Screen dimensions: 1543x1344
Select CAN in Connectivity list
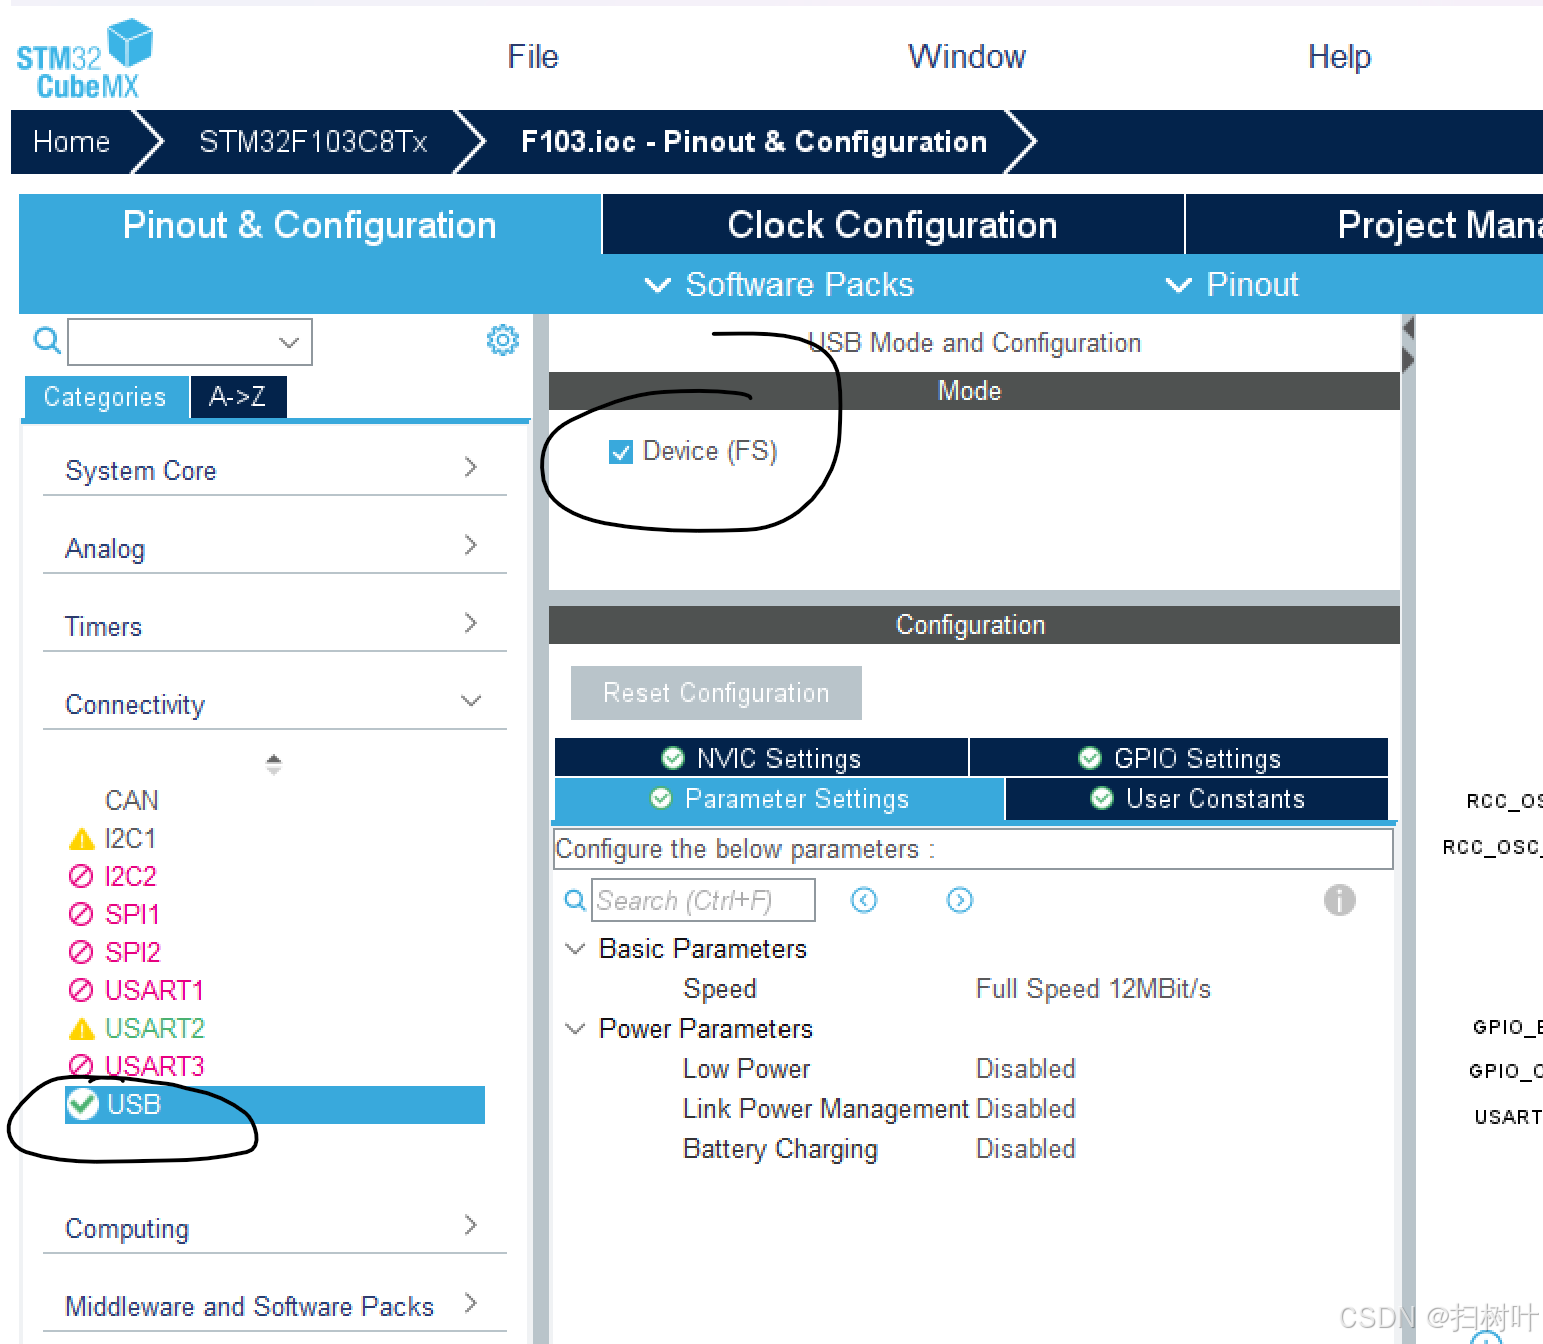(132, 801)
